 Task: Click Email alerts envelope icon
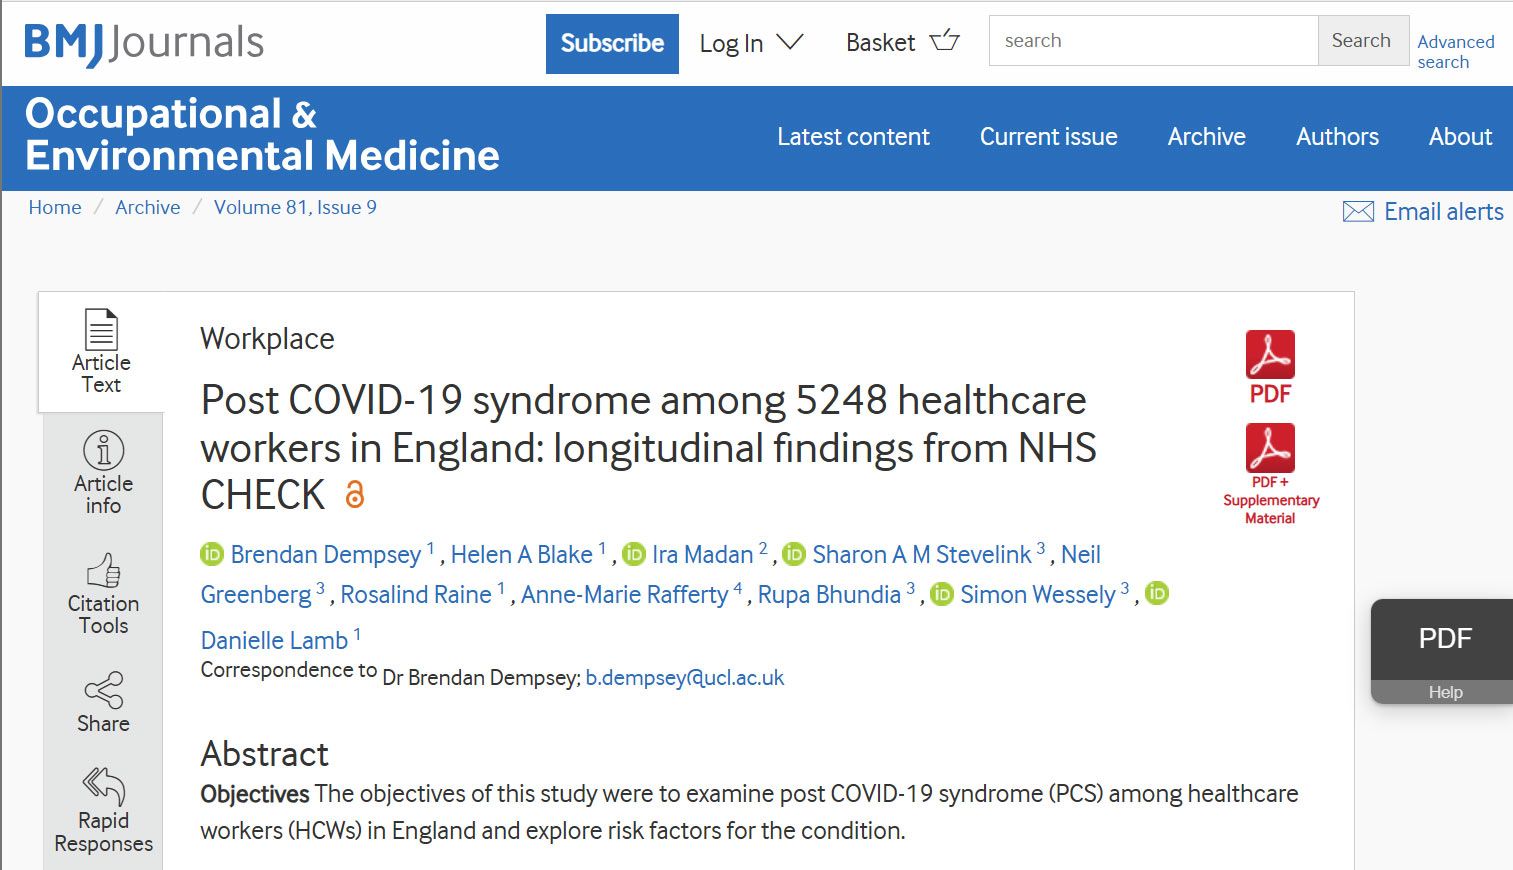point(1357,212)
